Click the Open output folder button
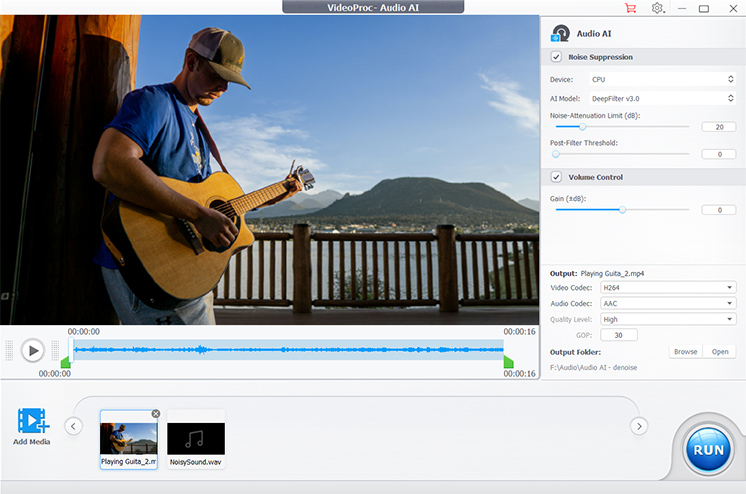This screenshot has width=746, height=494. pos(720,352)
